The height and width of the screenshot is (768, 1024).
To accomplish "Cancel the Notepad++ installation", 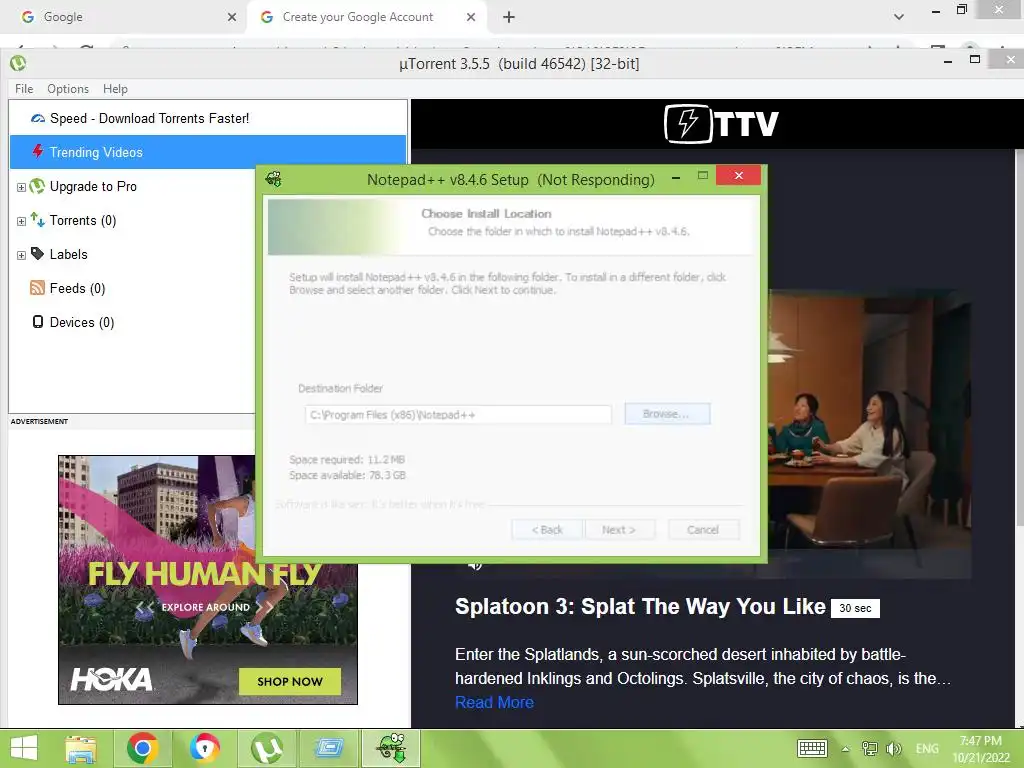I will [x=703, y=530].
